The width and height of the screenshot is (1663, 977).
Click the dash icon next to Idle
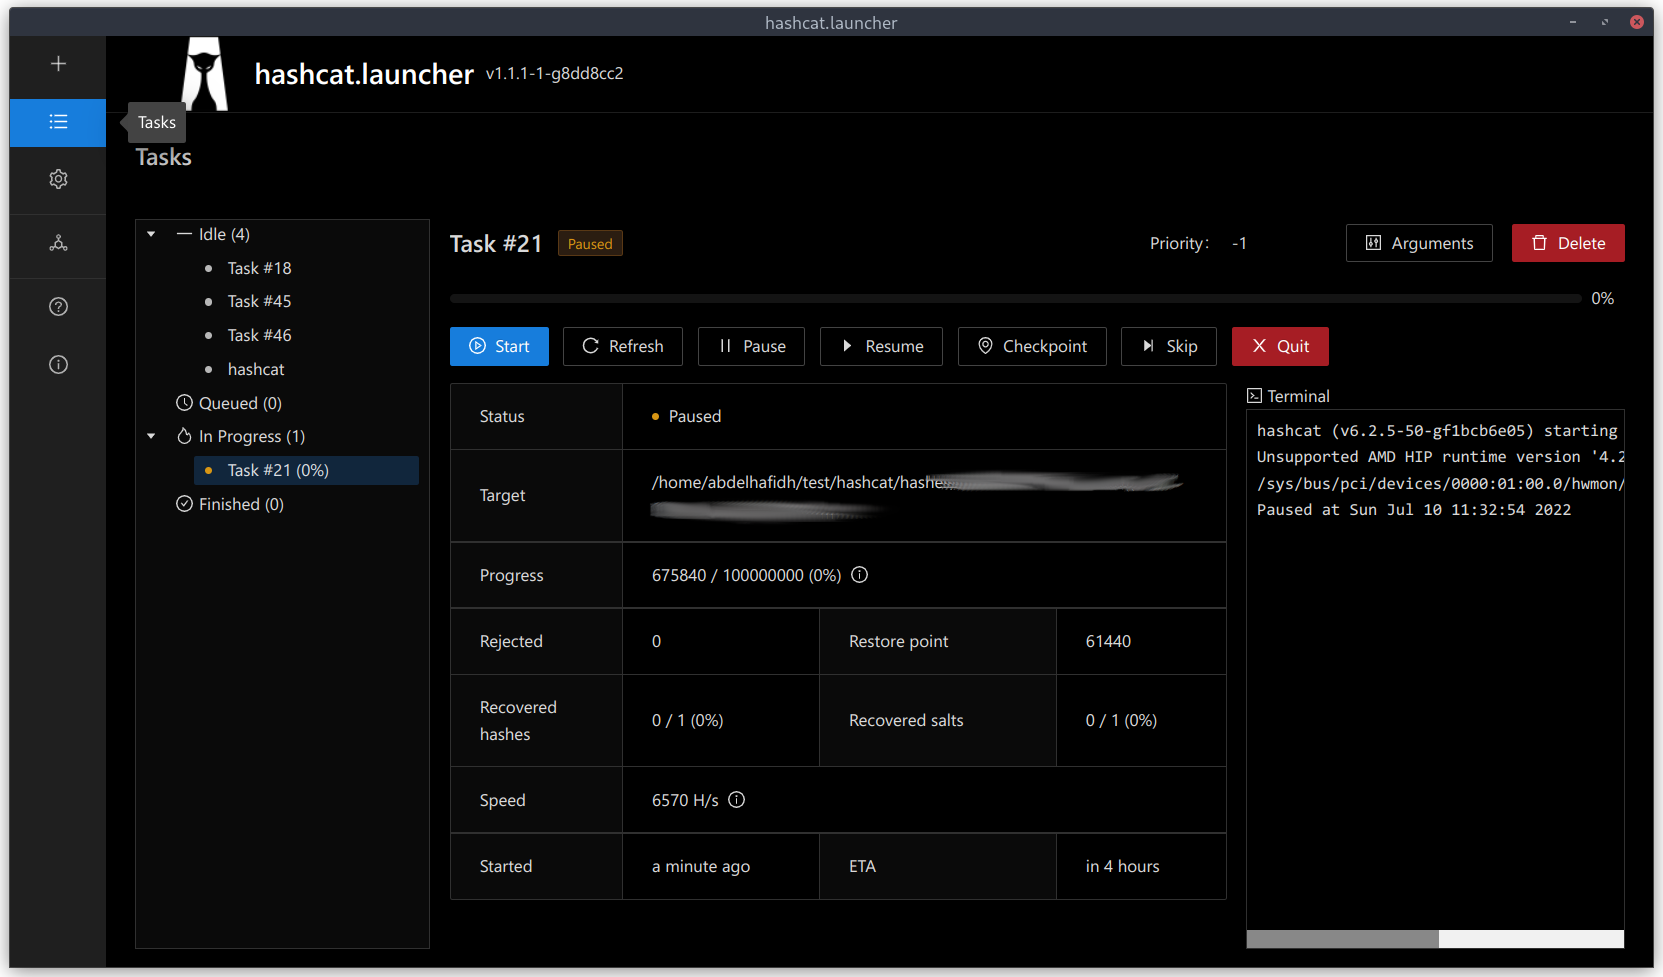click(x=184, y=234)
